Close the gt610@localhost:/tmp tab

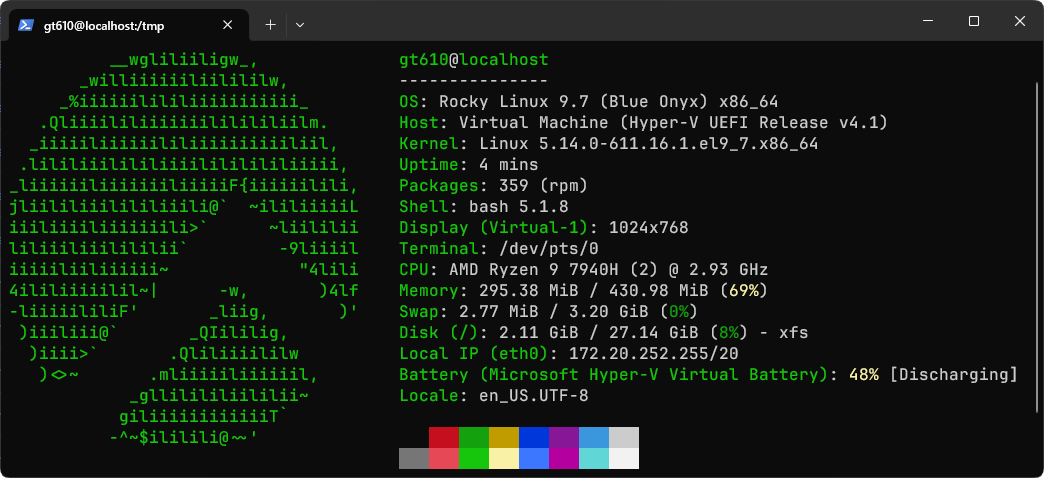(x=227, y=25)
